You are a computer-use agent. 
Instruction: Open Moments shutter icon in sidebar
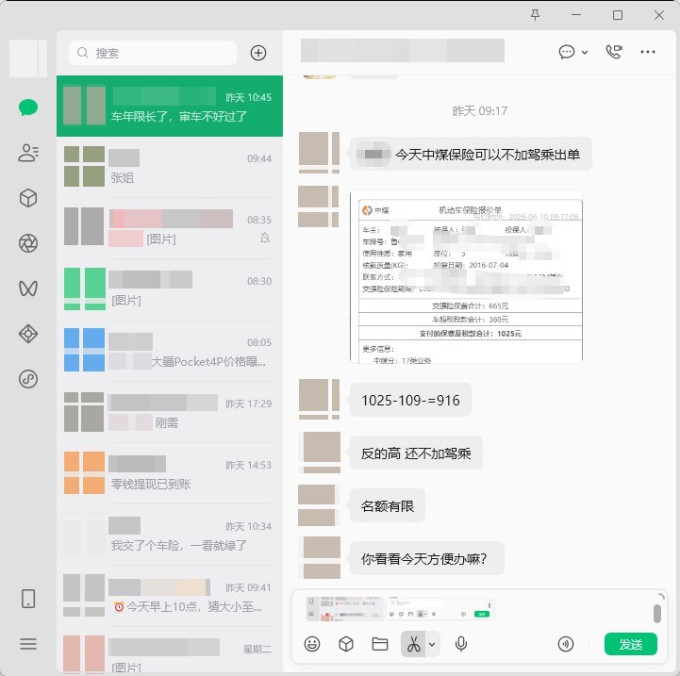pos(28,243)
